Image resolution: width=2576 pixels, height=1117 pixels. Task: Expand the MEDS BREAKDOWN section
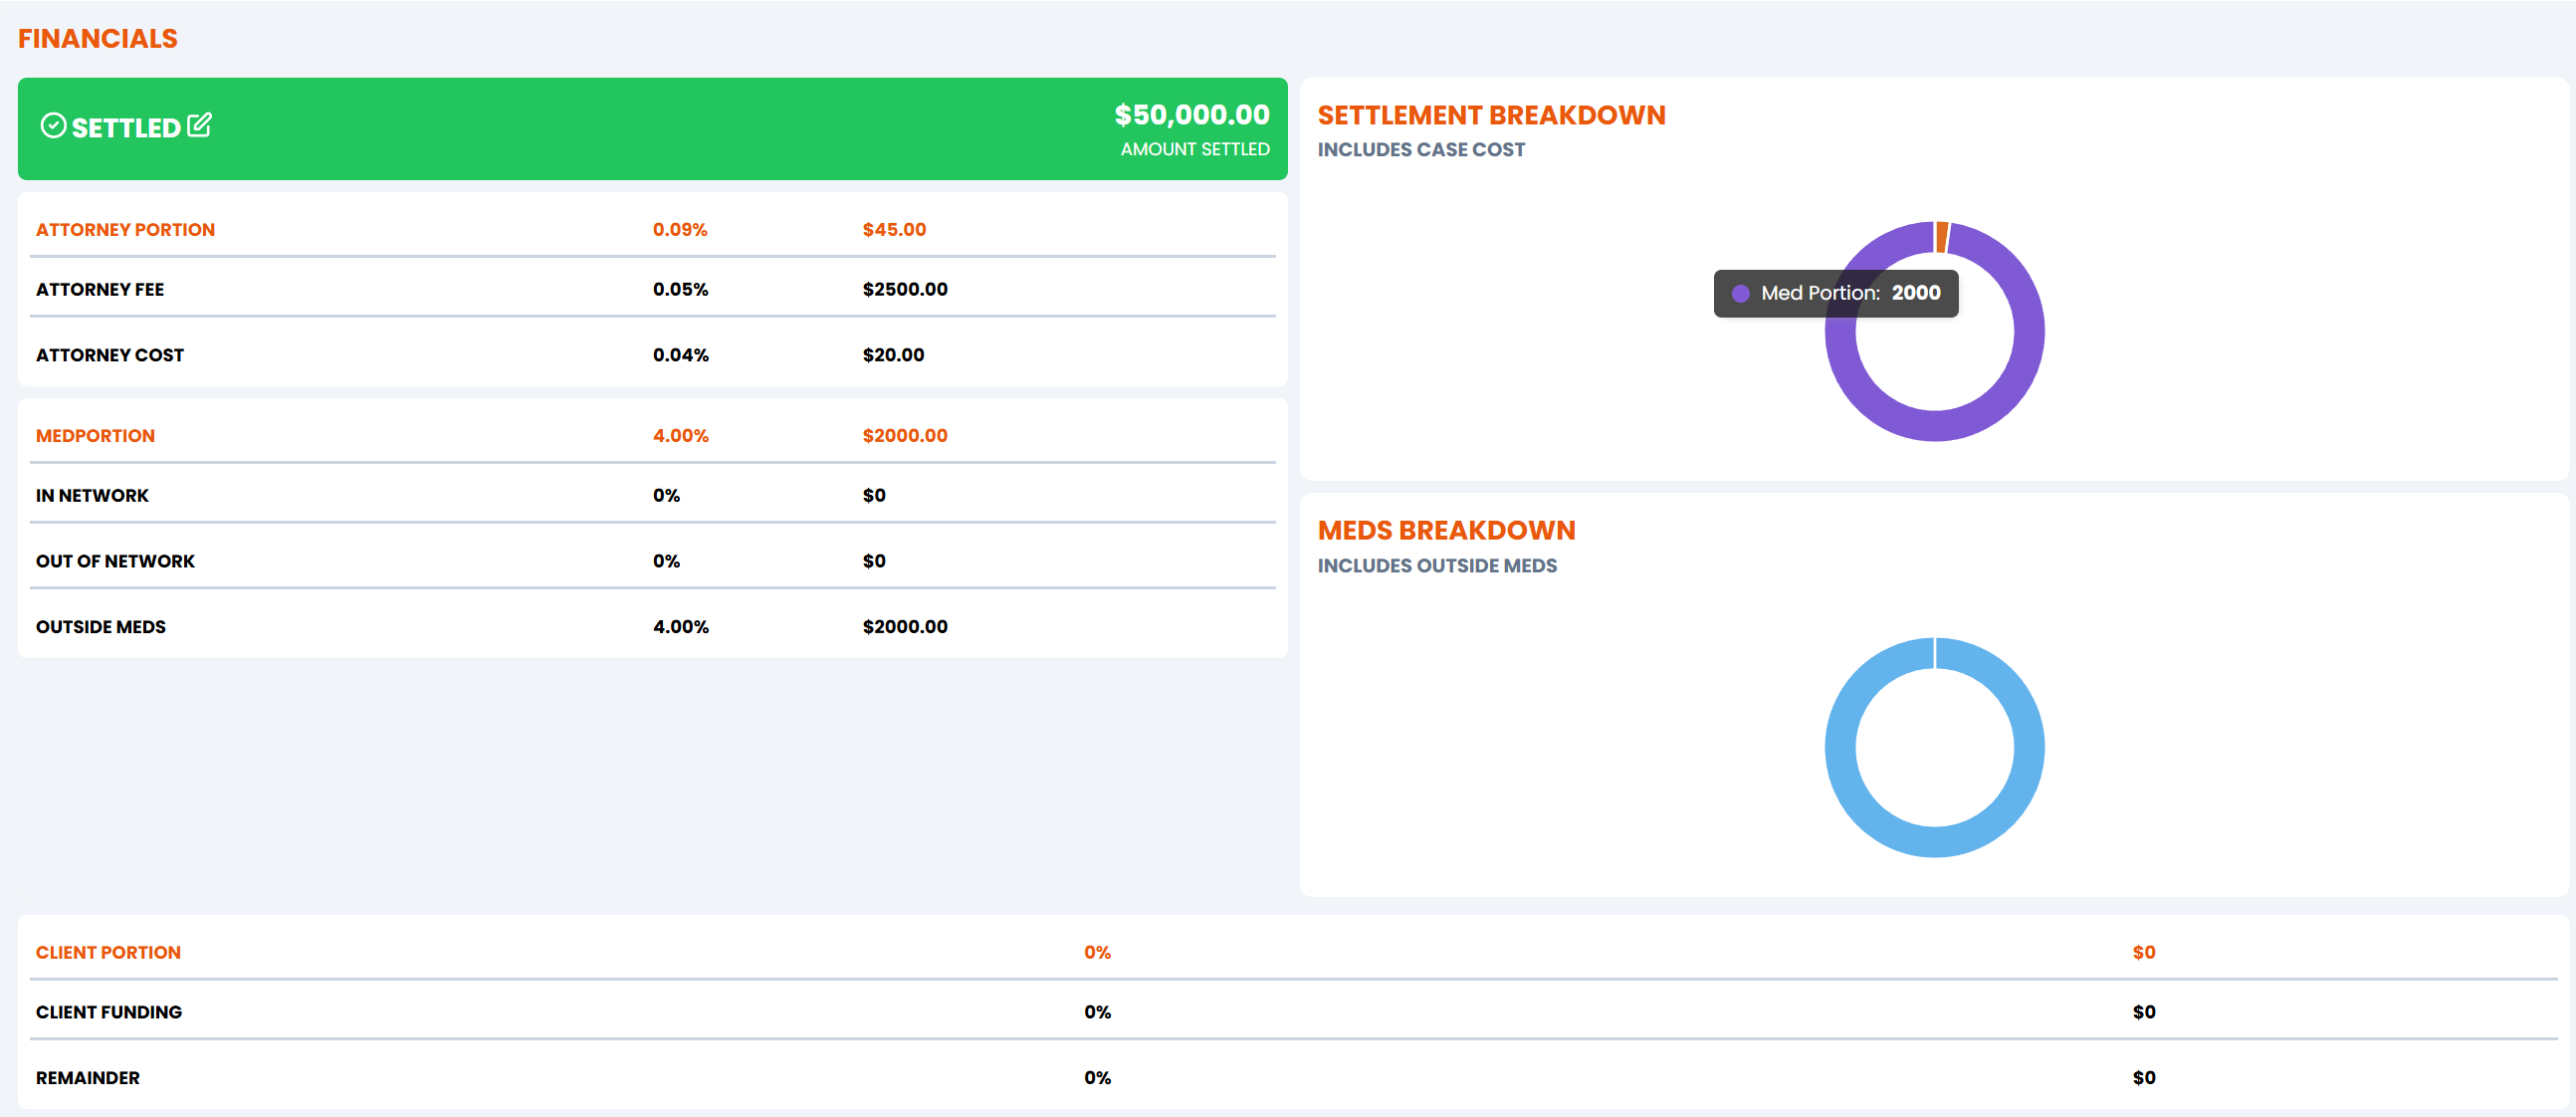[x=1446, y=530]
